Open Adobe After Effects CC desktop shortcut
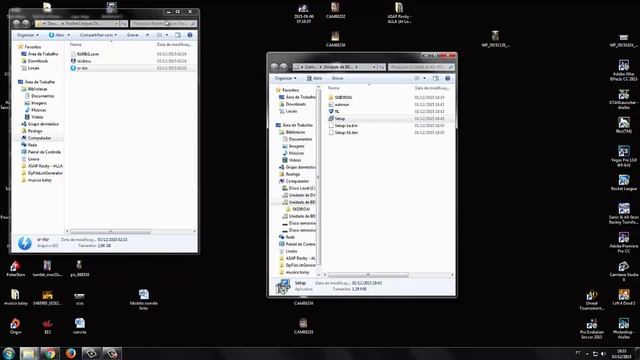Screen dimensions: 640x360 click(x=623, y=70)
